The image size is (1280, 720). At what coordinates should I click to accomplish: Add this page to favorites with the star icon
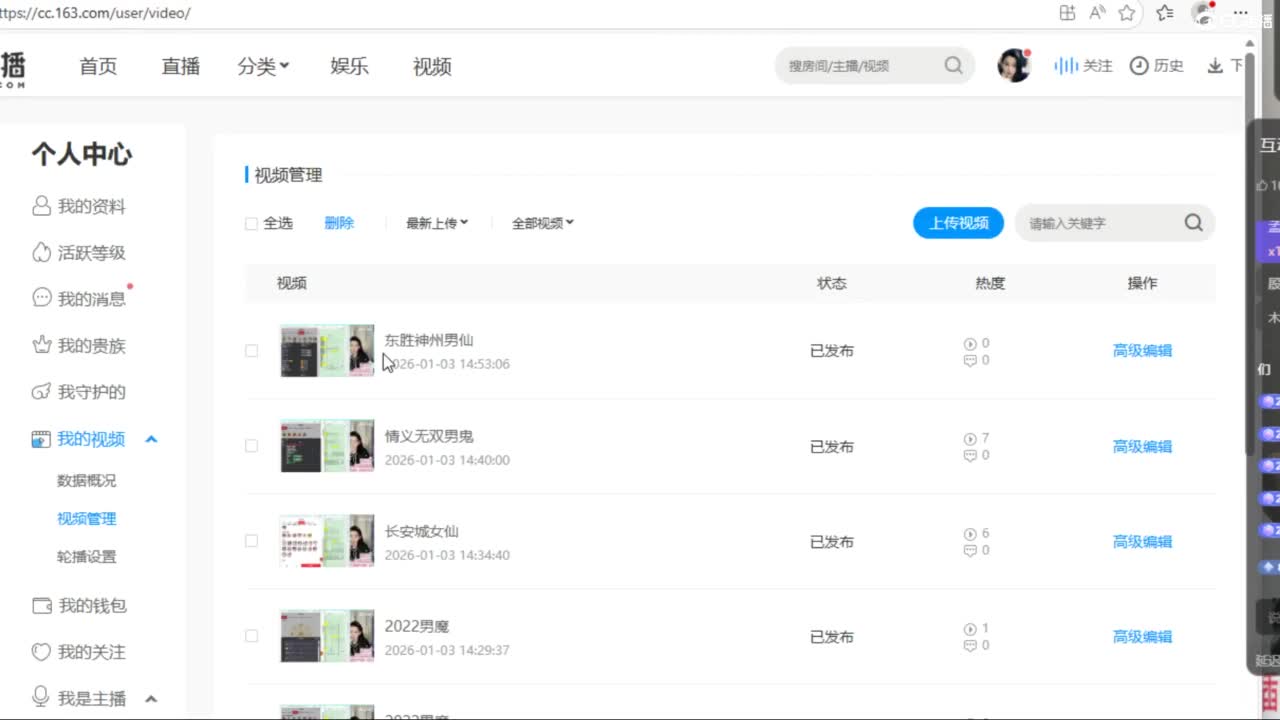(1127, 13)
